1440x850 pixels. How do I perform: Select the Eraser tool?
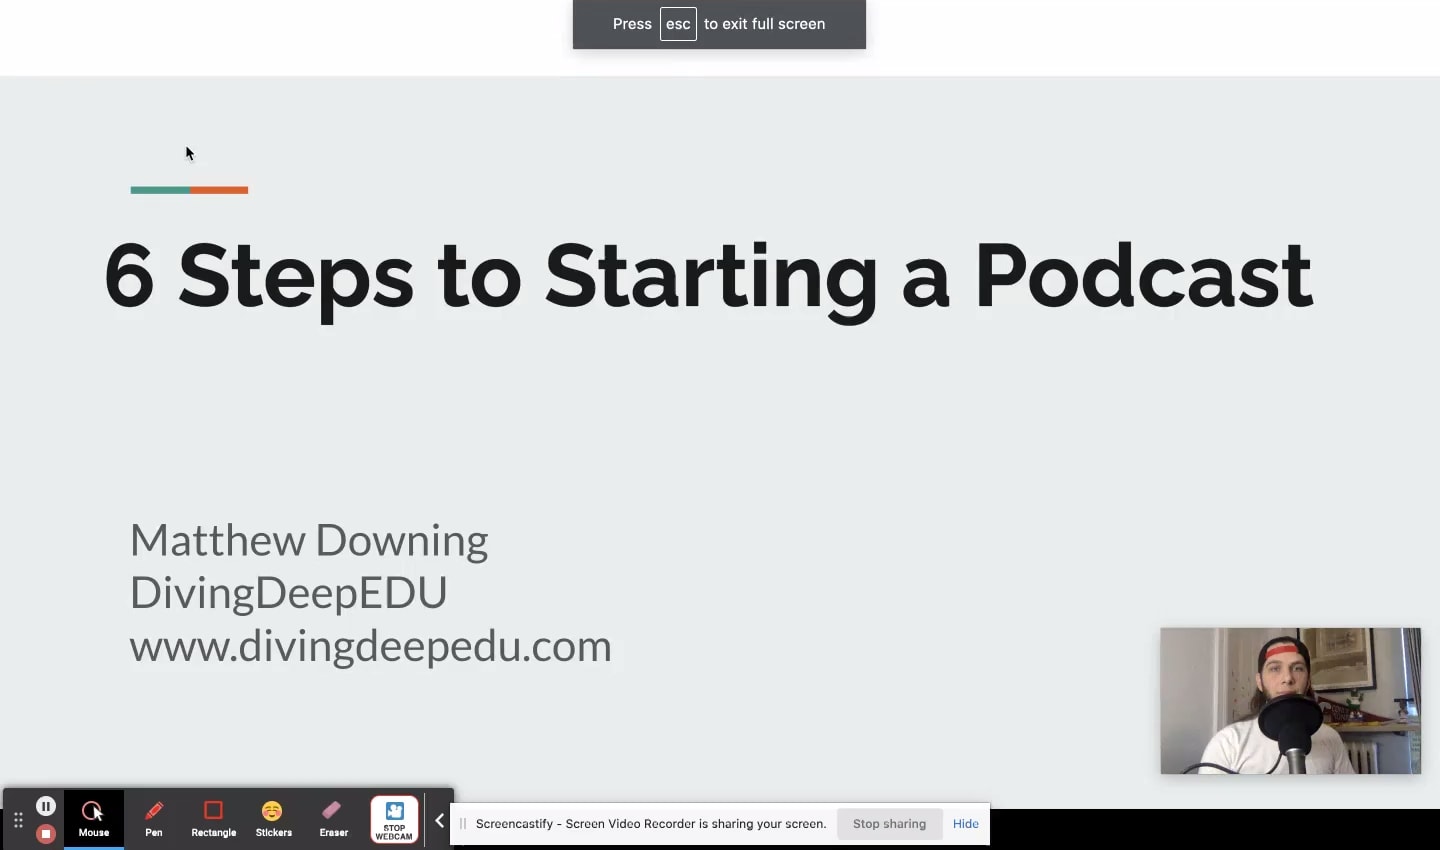(x=333, y=818)
